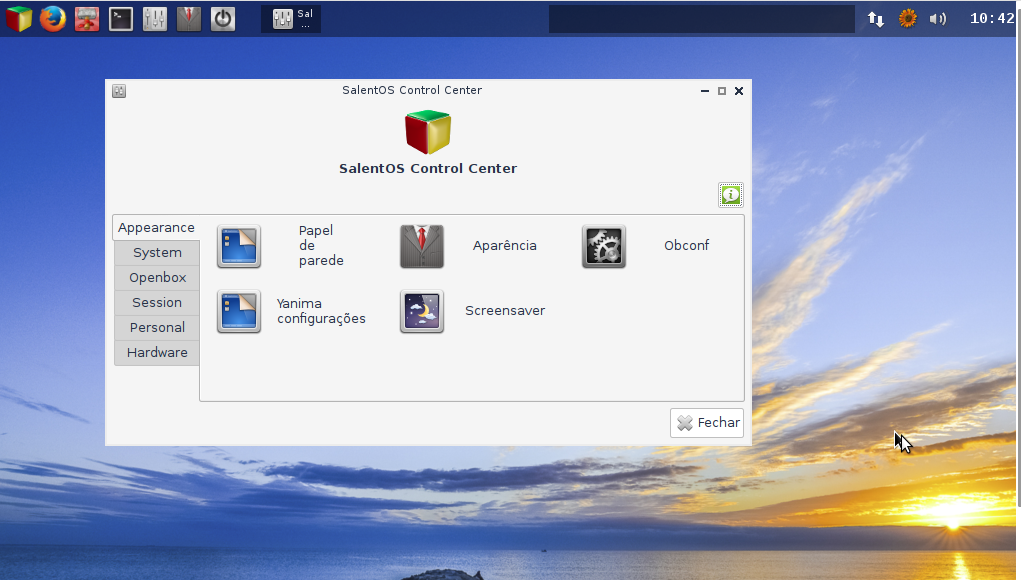Click the SalentOS Control Center bold heading
The width and height of the screenshot is (1021, 580).
(428, 169)
